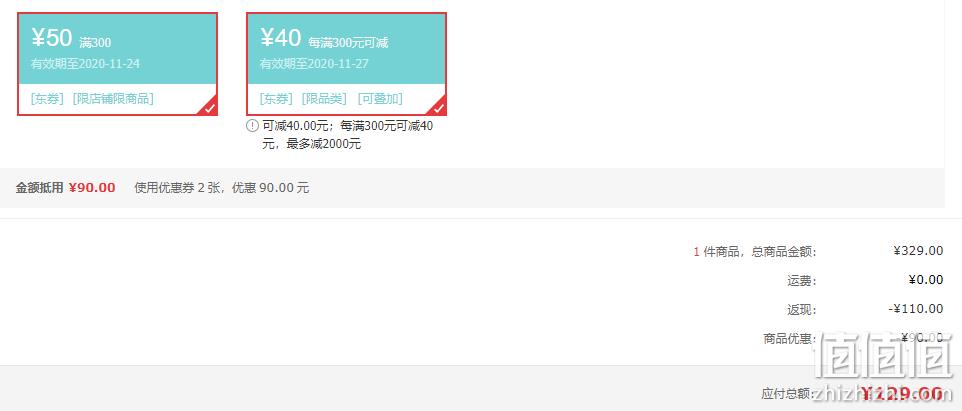962x411 pixels.
Task: Click the exclamation info icon below the ¥40 coupon
Action: pos(252,126)
